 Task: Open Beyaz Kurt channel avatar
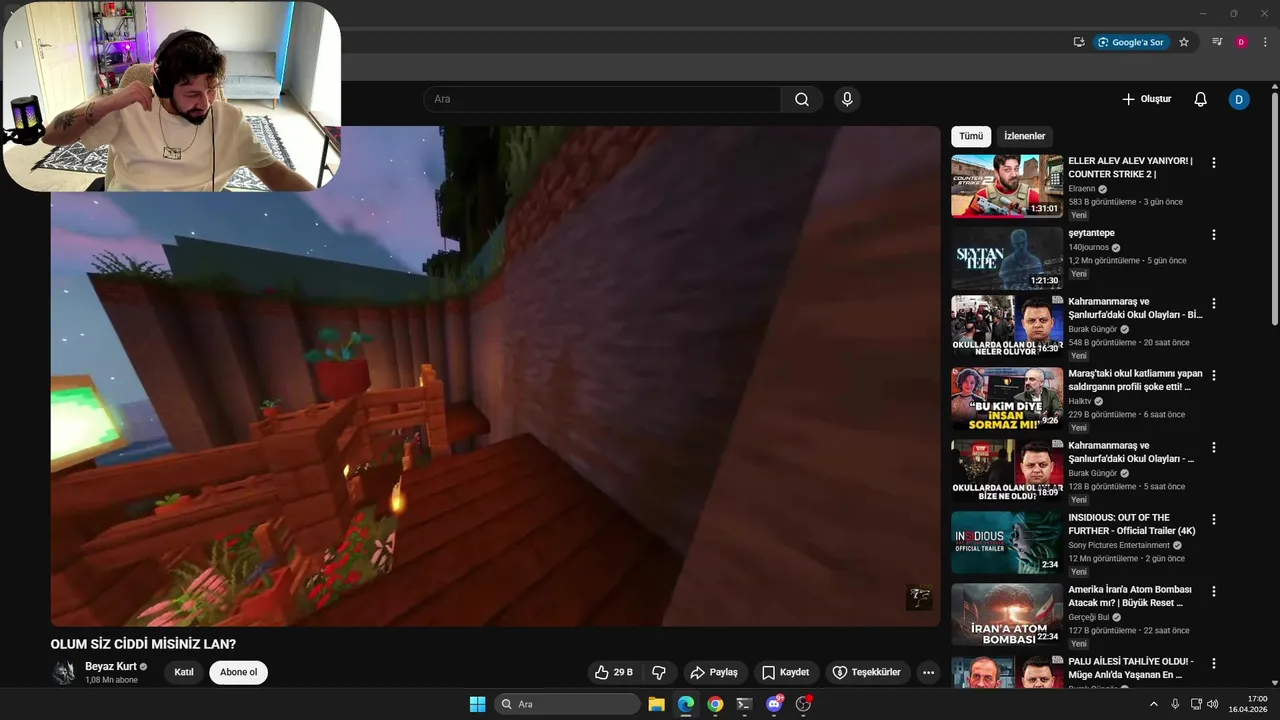tap(64, 672)
